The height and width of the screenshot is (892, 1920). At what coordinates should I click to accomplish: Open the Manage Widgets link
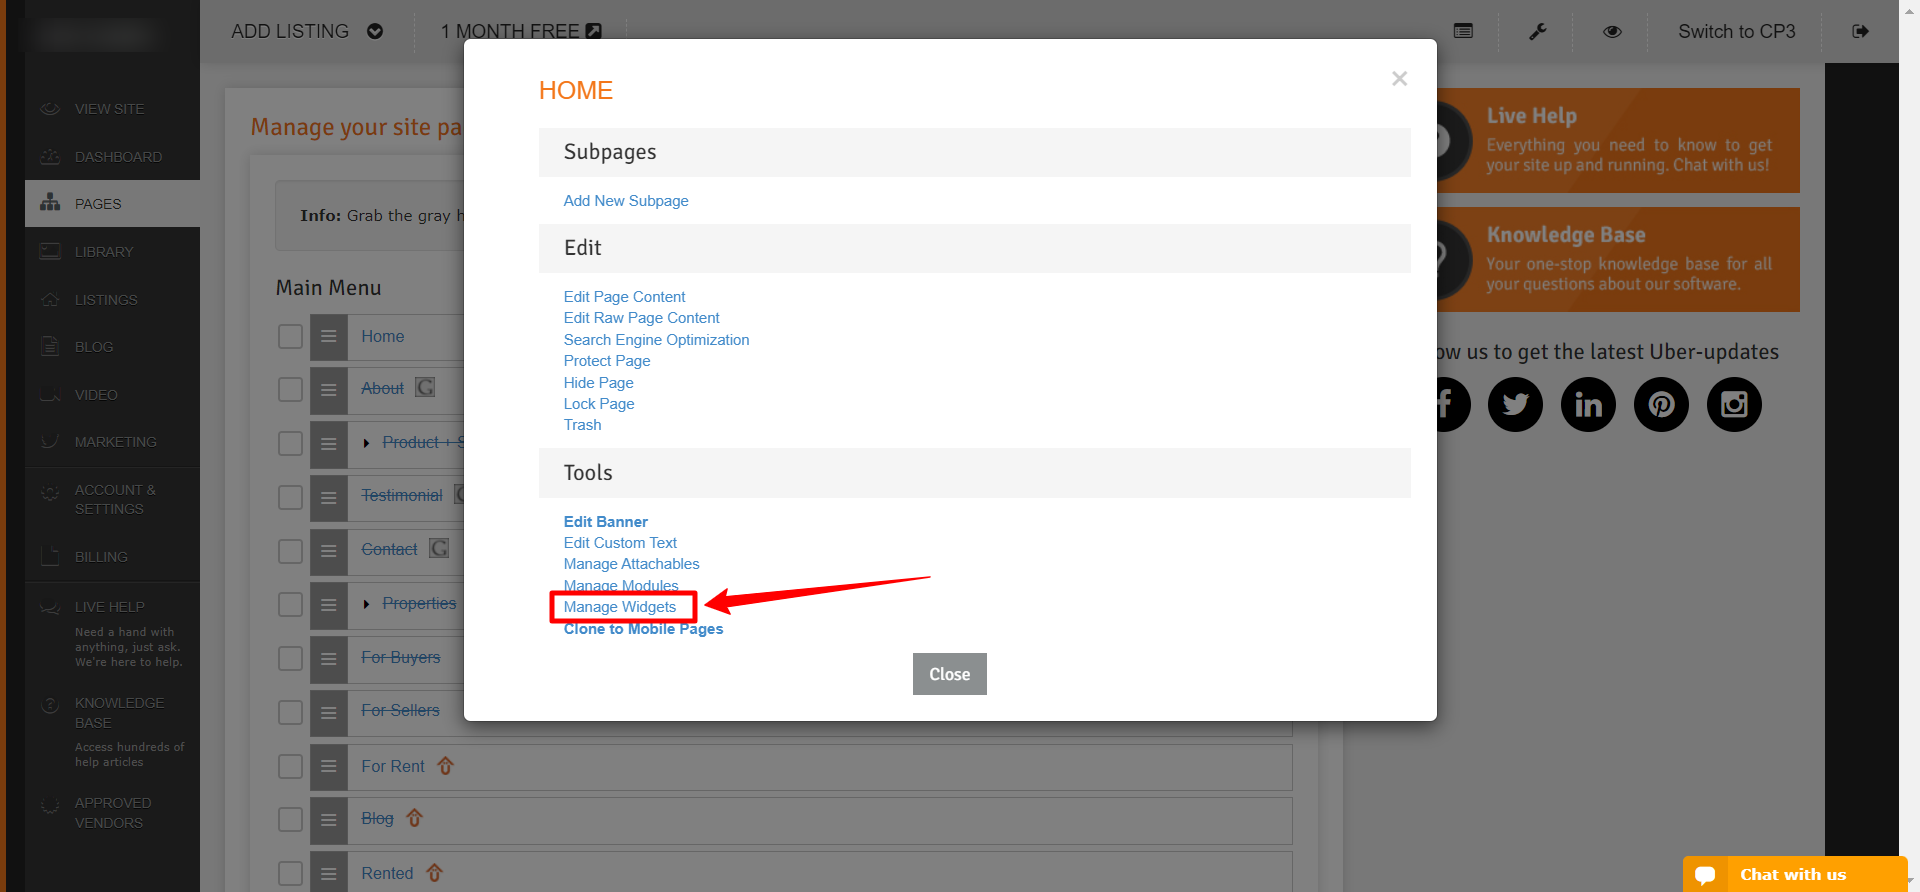pyautogui.click(x=620, y=607)
